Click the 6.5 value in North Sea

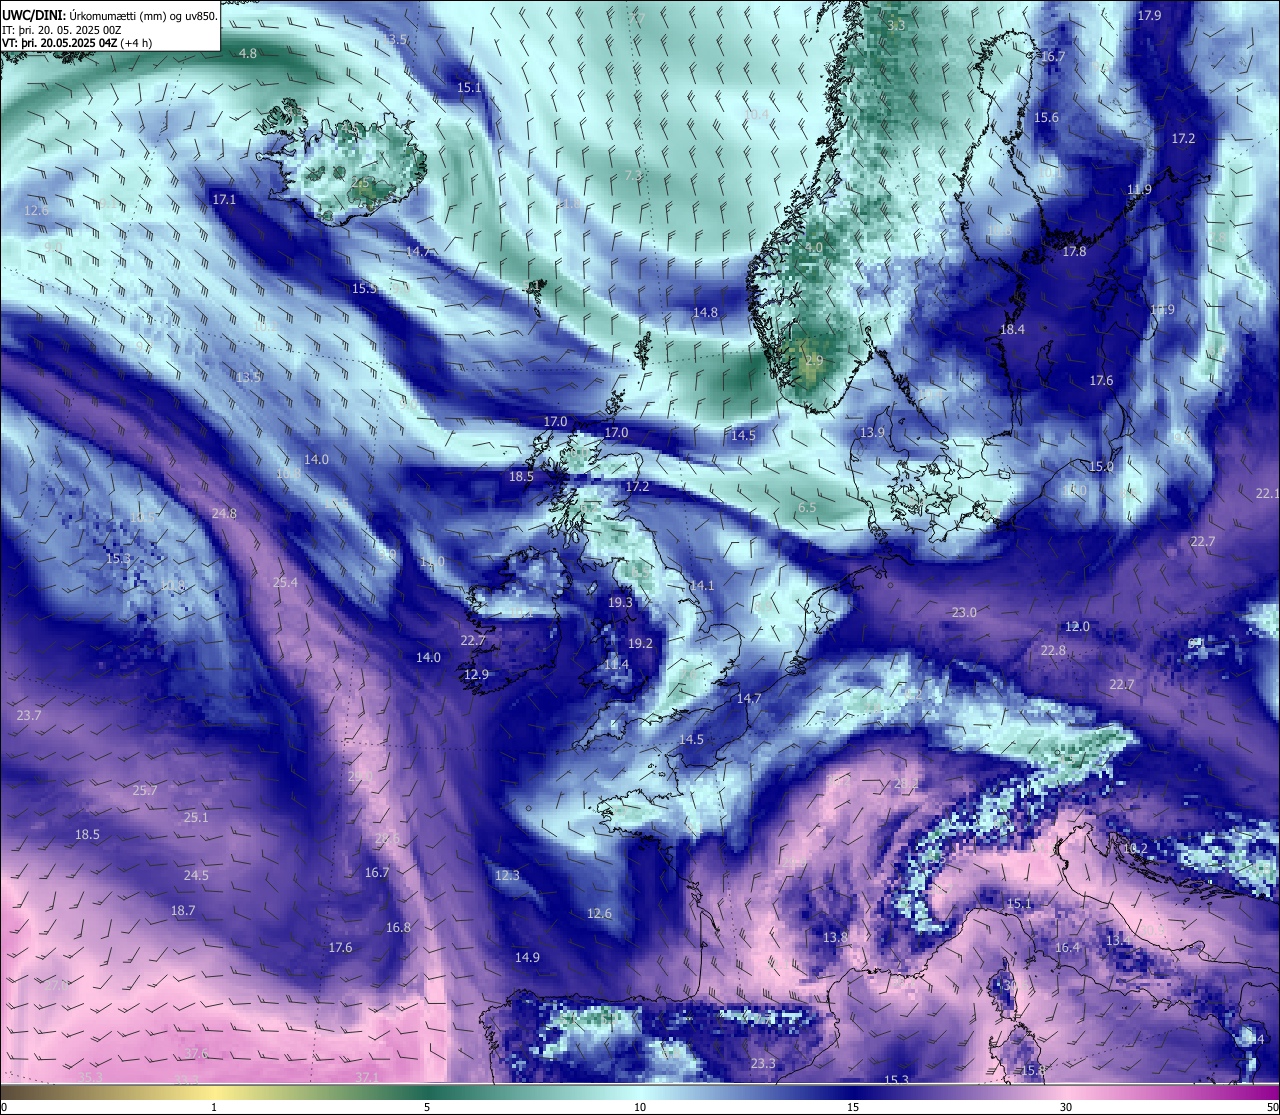point(807,507)
